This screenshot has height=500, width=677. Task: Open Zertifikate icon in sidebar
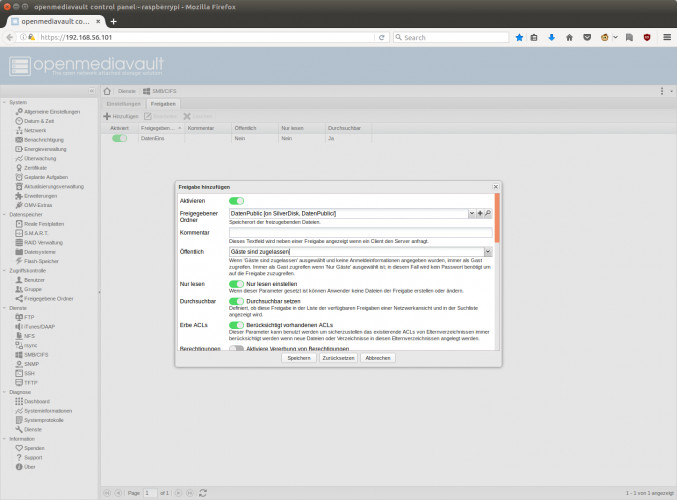pyautogui.click(x=19, y=168)
